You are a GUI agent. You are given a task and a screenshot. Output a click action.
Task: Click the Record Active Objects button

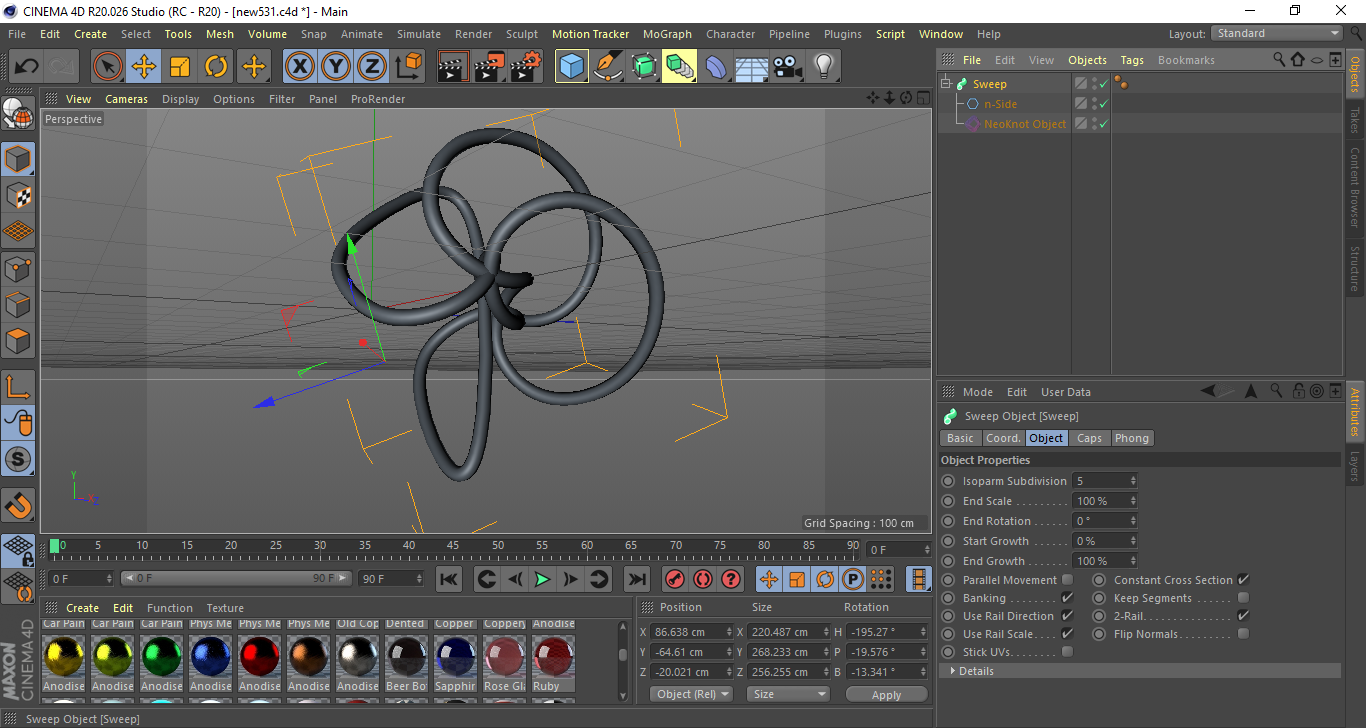click(x=674, y=579)
